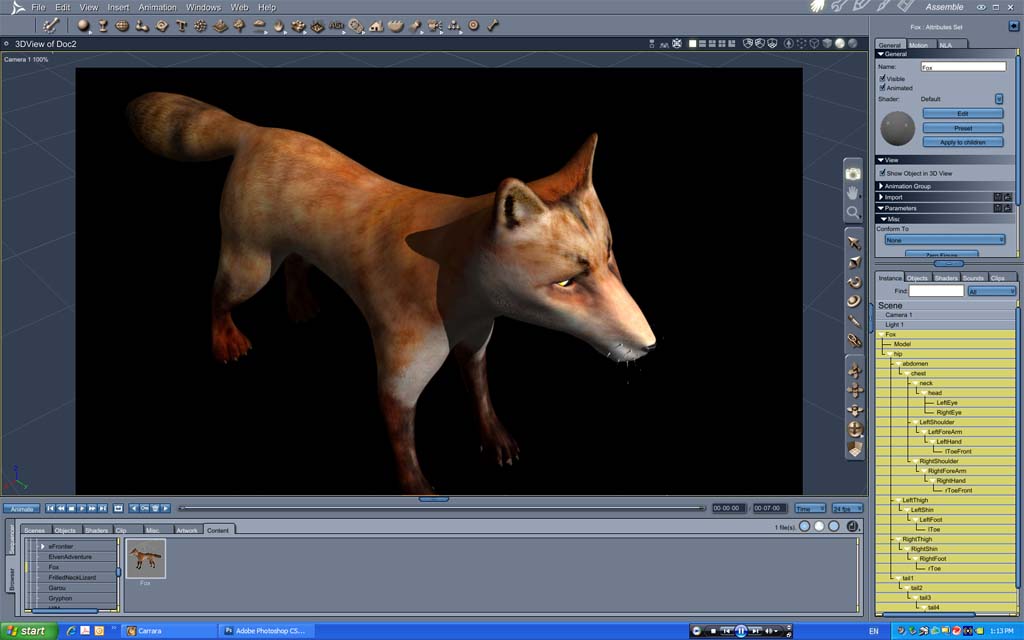Activate the magnifier zoom tool
Viewport: 1024px width, 640px height.
coord(853,212)
